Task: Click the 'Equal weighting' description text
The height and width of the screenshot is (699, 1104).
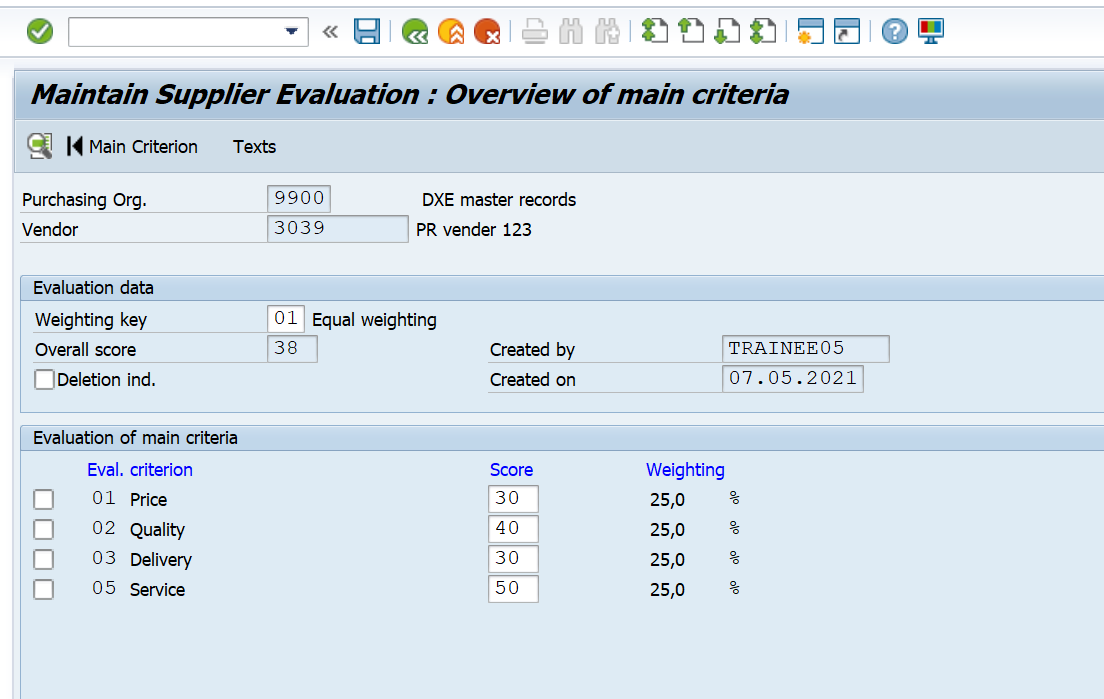Action: click(x=374, y=320)
